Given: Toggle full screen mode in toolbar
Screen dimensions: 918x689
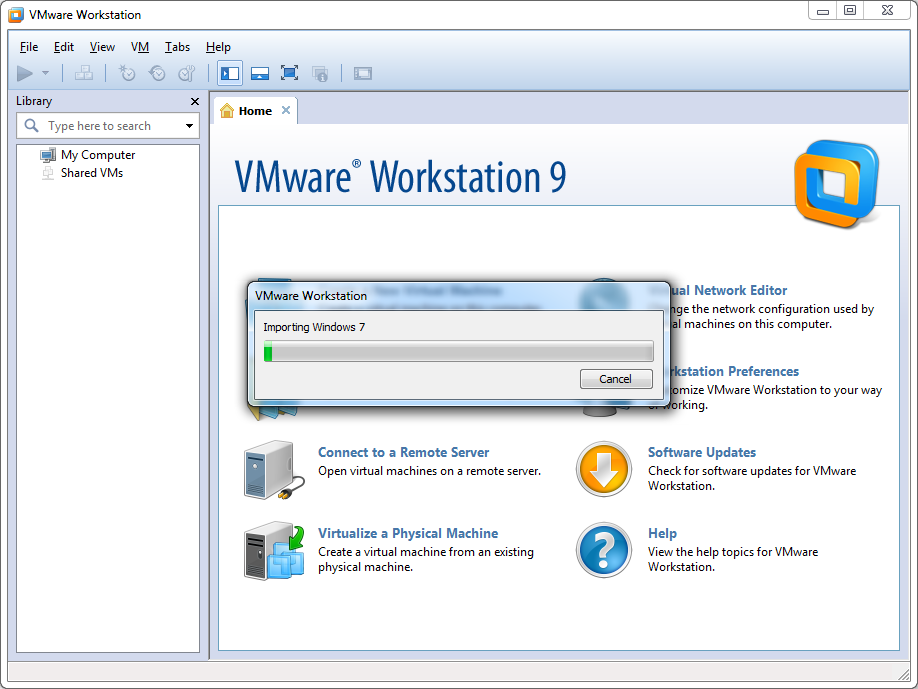Looking at the screenshot, I should click(x=289, y=73).
